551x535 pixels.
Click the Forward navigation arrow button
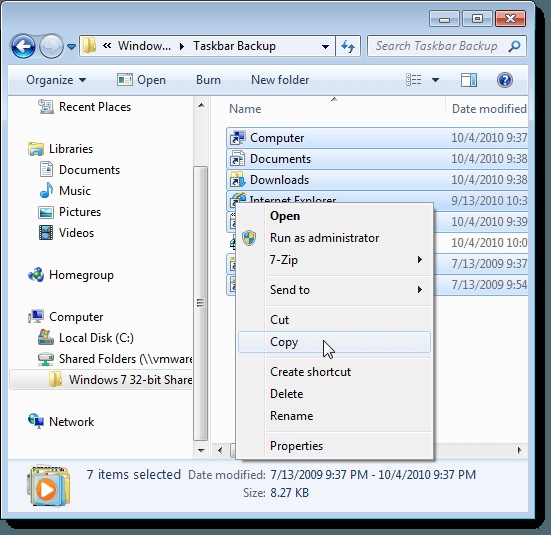click(51, 46)
